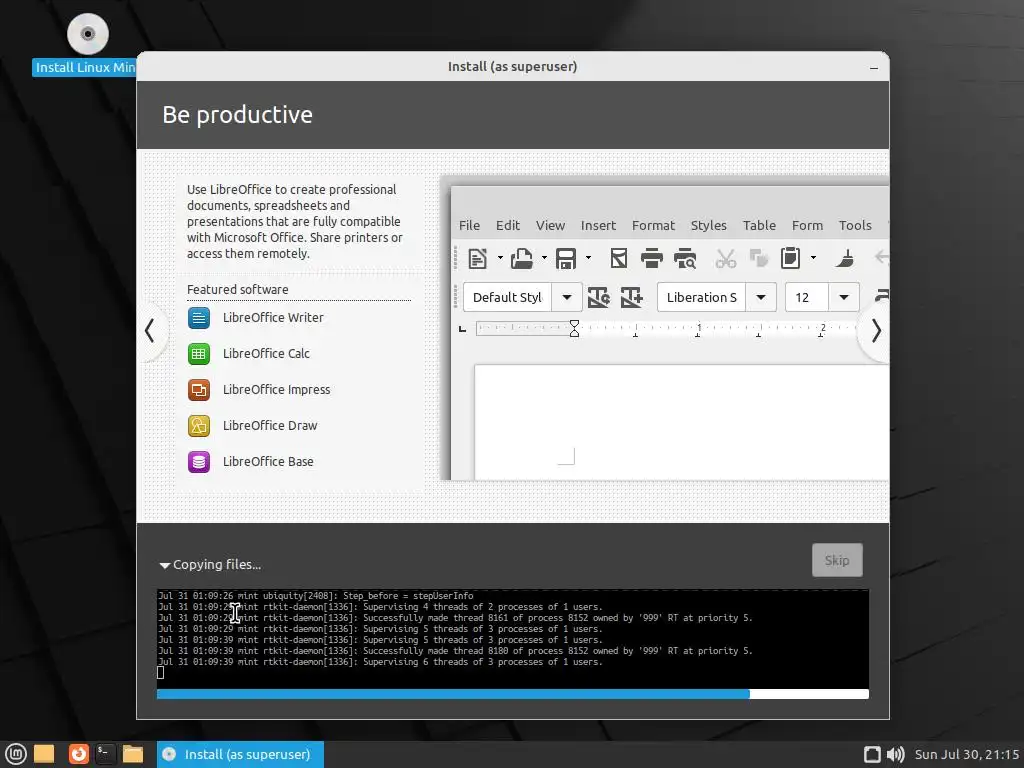1024x768 pixels.
Task: Click the LibreOffice Impress icon
Action: click(x=199, y=390)
